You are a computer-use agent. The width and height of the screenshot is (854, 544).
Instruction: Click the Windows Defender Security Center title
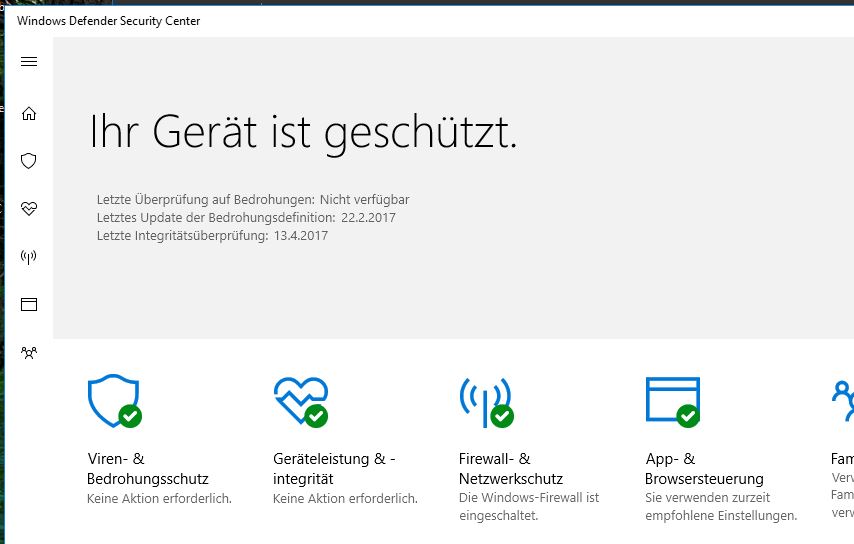(x=108, y=21)
